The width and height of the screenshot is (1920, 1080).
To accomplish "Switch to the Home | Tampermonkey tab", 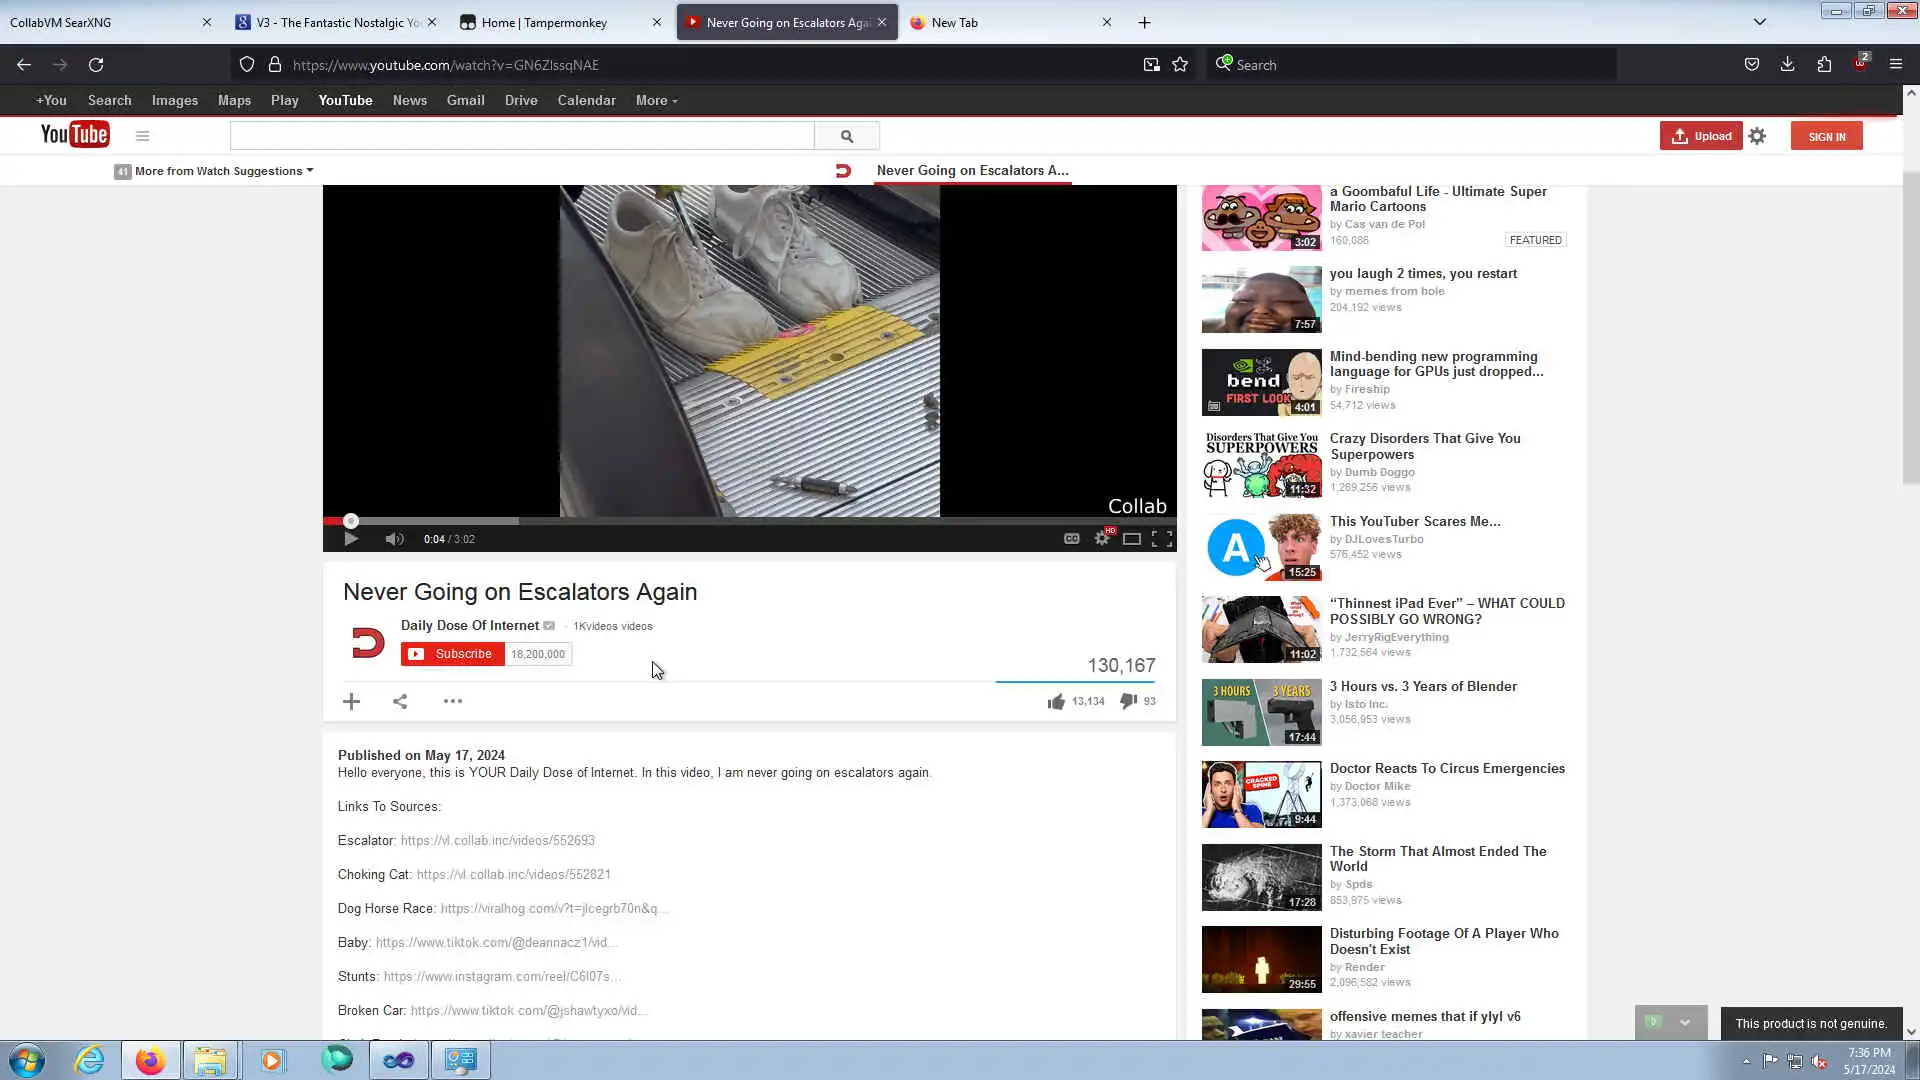I will pos(544,22).
